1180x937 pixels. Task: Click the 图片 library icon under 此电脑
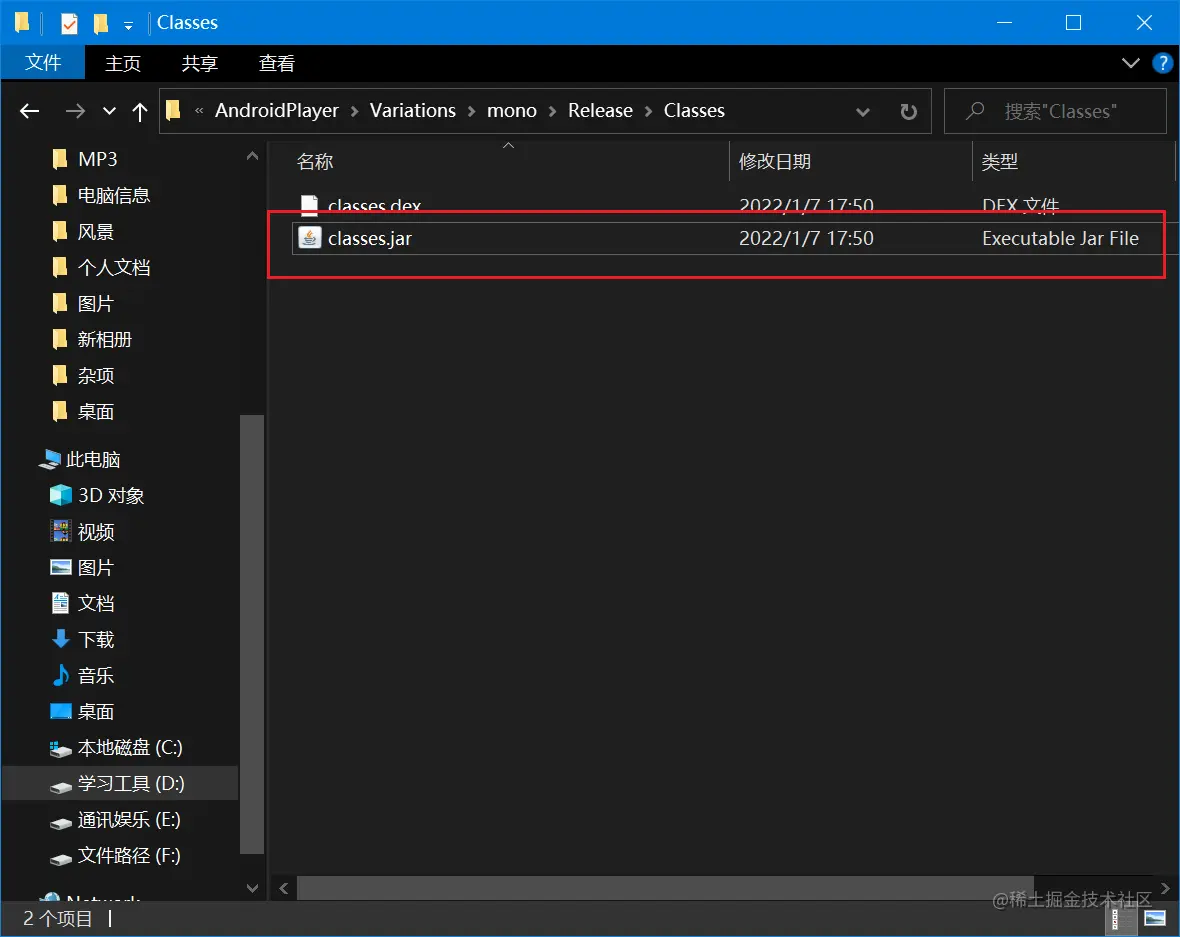pyautogui.click(x=60, y=567)
